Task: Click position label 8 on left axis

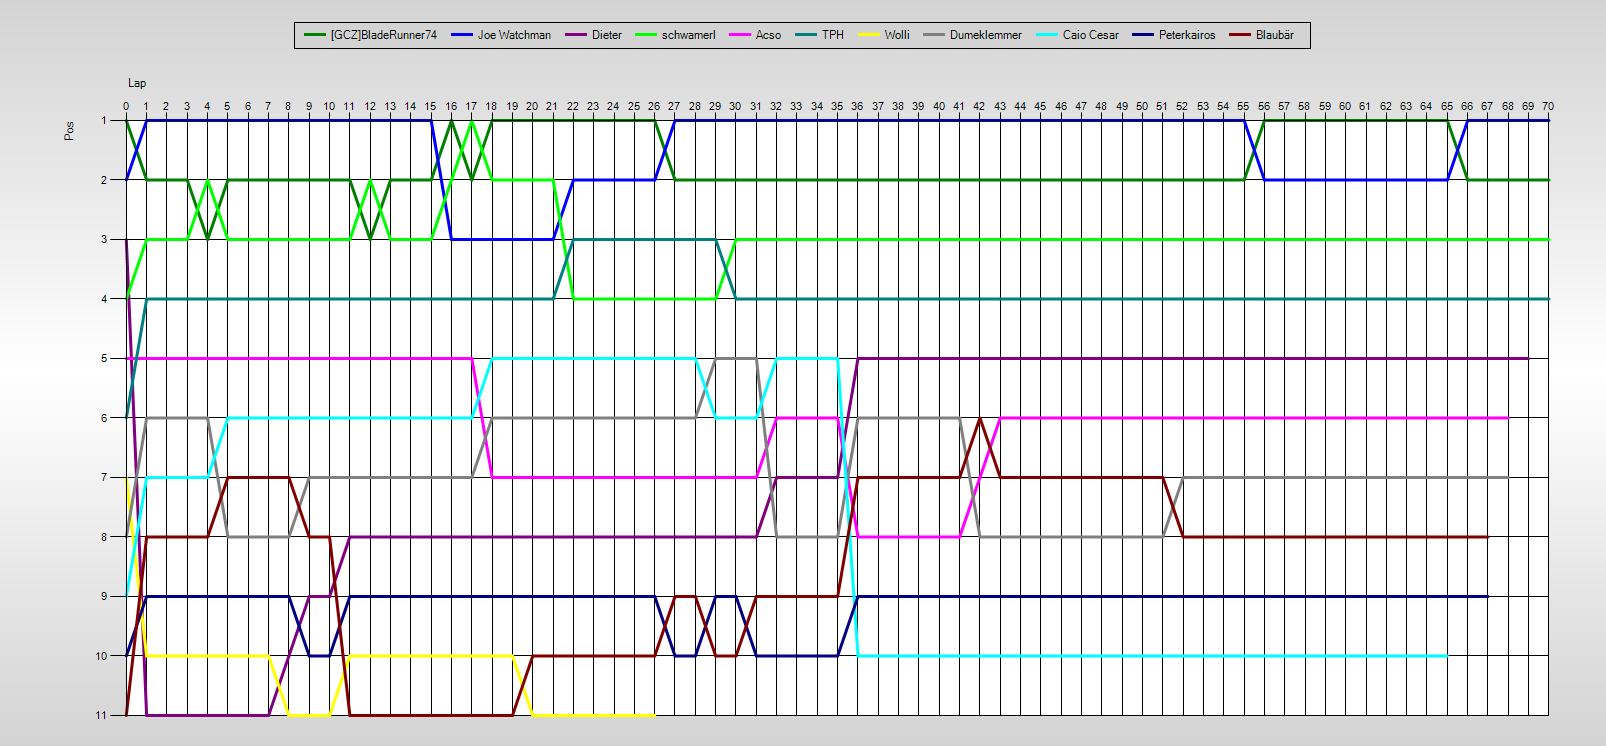Action: 104,537
